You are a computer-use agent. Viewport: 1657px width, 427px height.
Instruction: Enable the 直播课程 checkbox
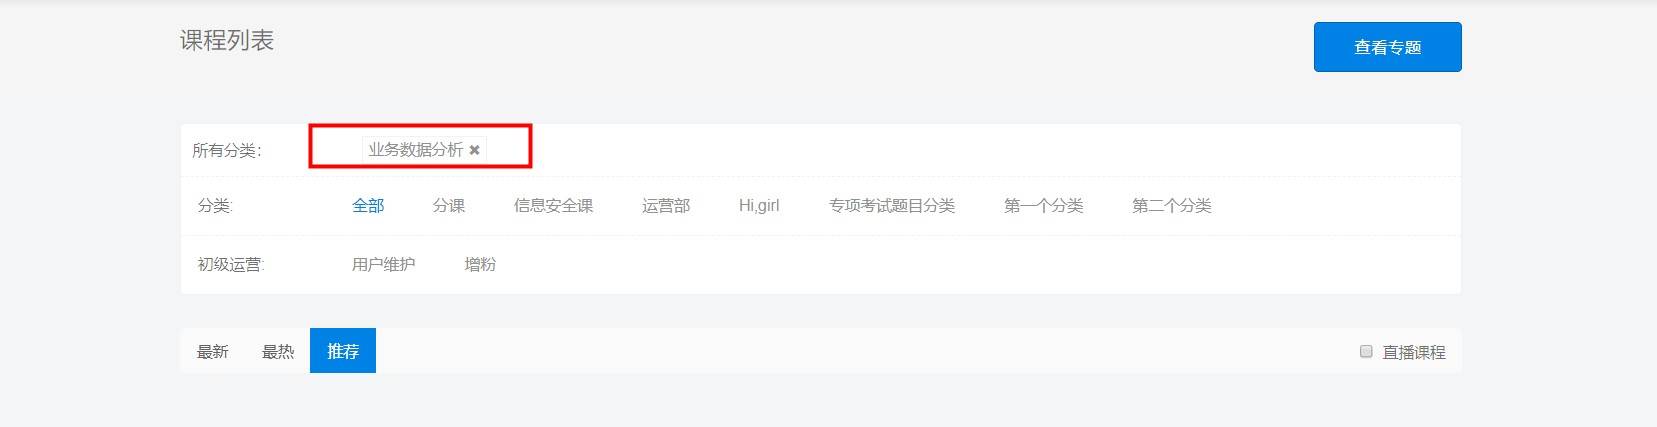click(1366, 351)
